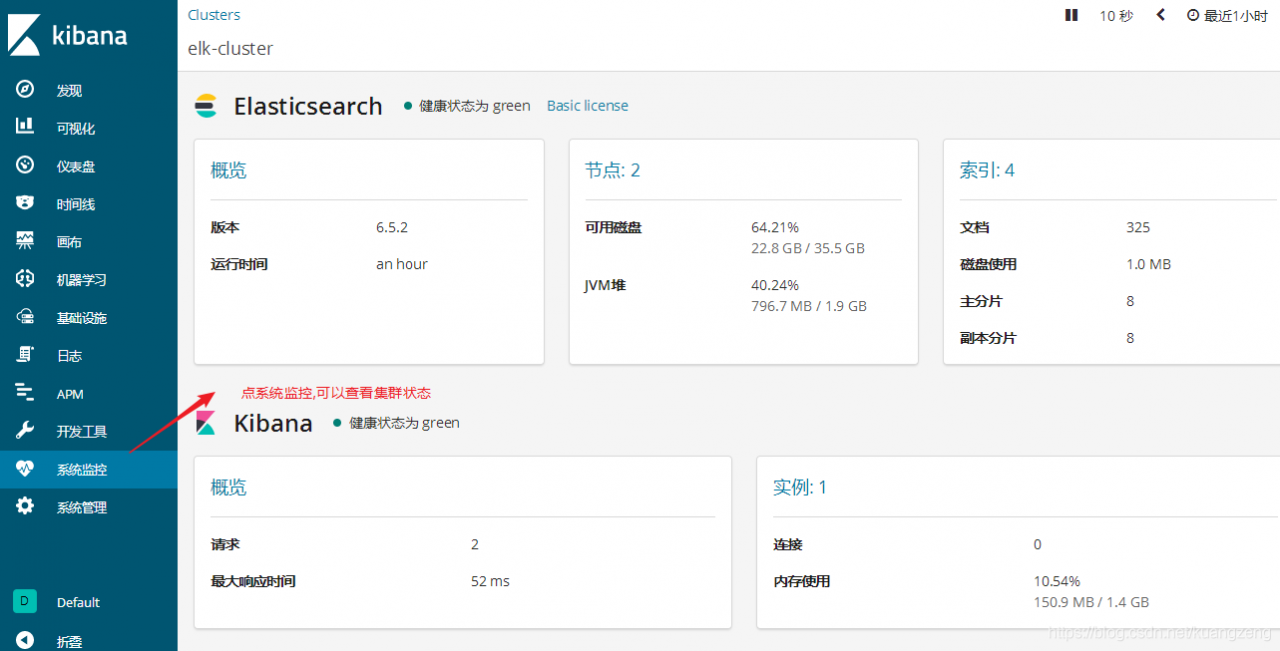This screenshot has height=651, width=1280.
Task: Click the 可用磁盘 label
Action: tap(612, 227)
